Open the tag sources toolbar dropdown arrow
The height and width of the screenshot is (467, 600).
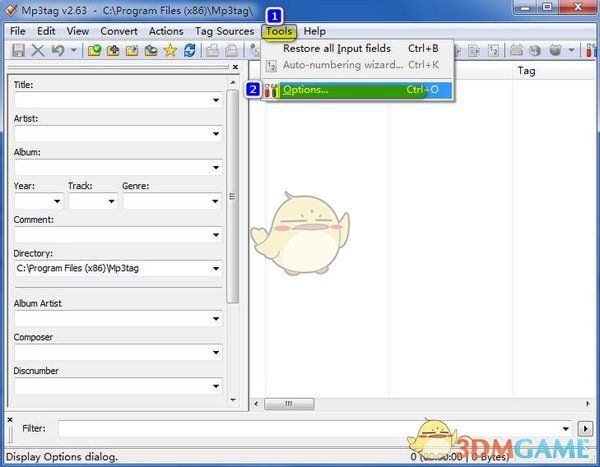571,51
